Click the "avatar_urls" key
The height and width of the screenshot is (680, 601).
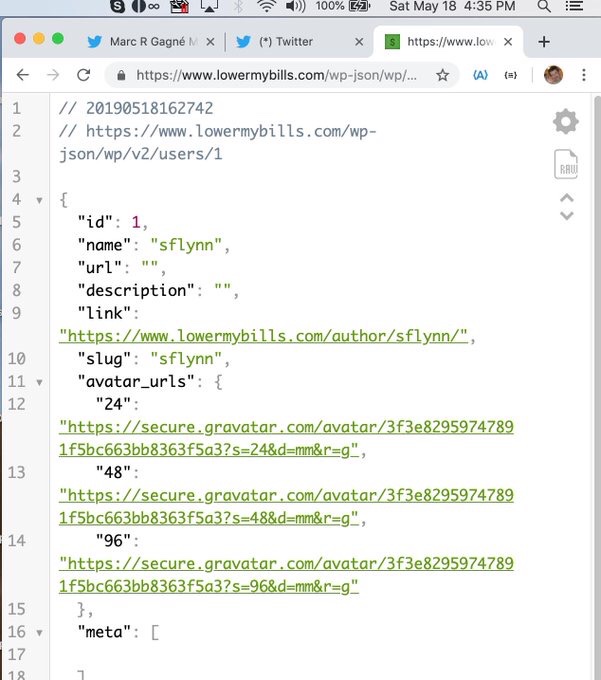pos(136,382)
